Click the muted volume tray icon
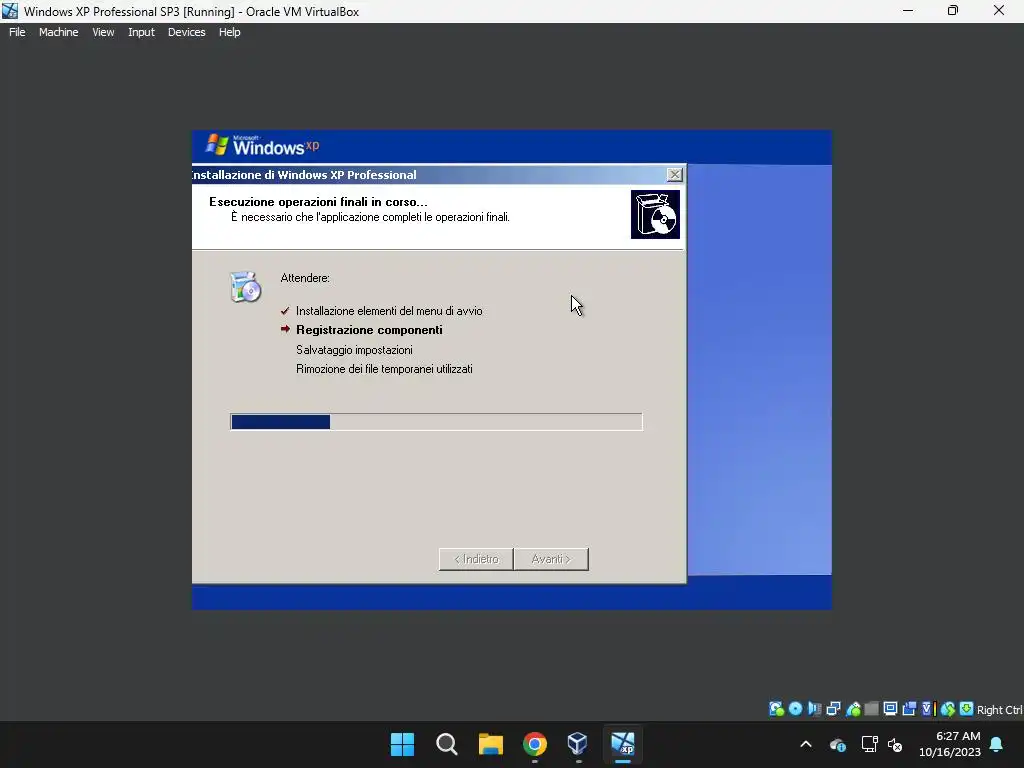The height and width of the screenshot is (768, 1024). (x=895, y=744)
